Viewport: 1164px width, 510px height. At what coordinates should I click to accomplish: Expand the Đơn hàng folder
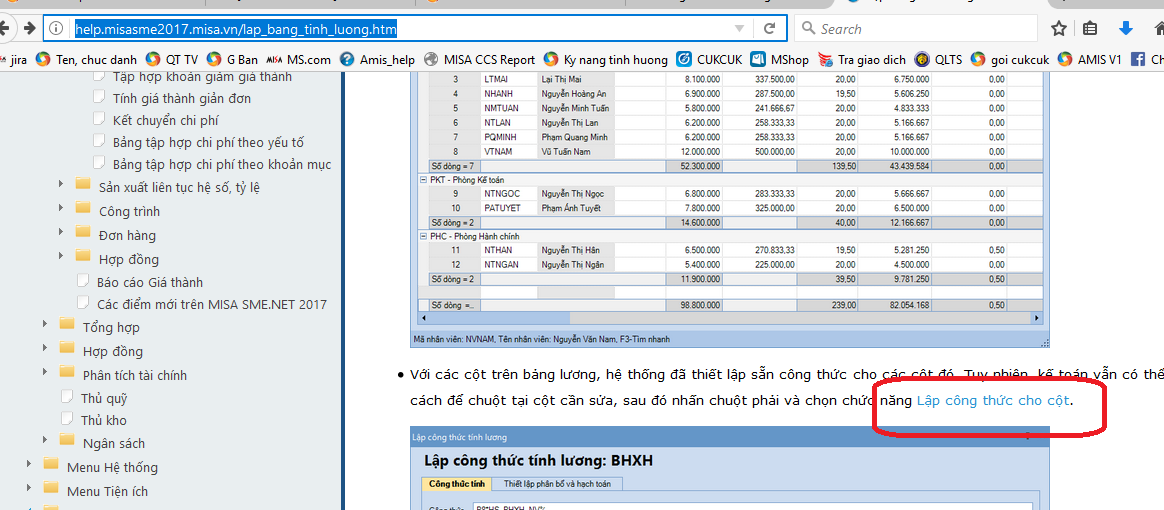click(x=61, y=234)
